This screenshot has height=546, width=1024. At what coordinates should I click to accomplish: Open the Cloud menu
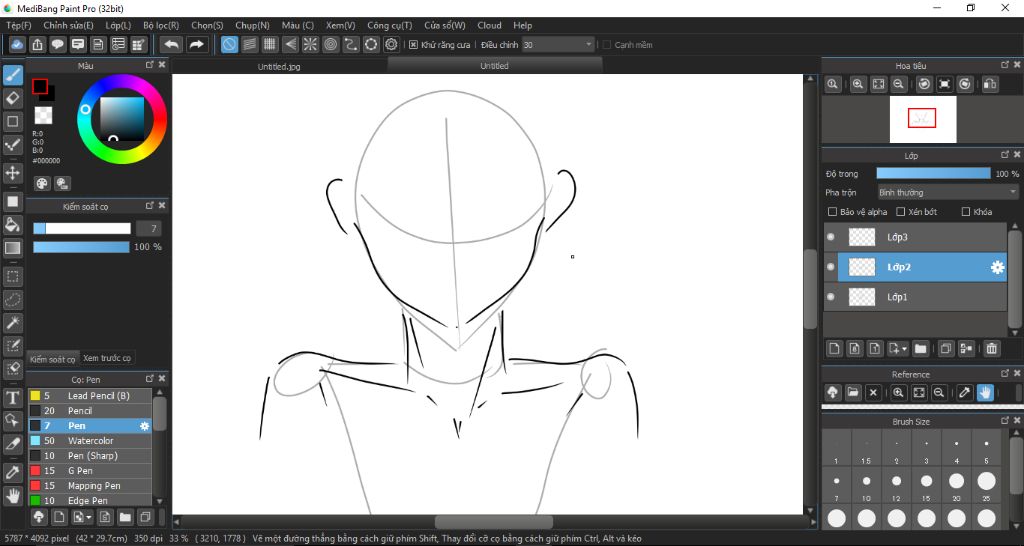click(489, 25)
